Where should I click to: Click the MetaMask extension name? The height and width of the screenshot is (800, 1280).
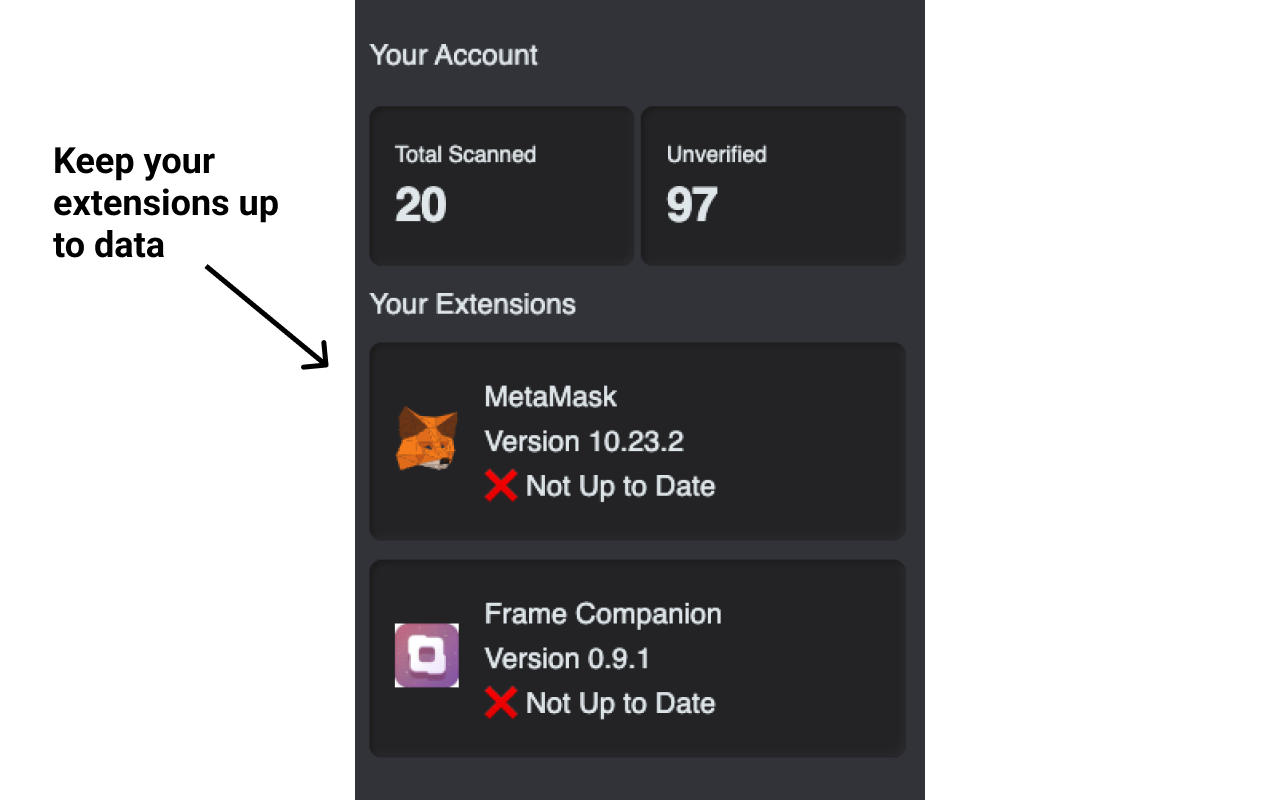pyautogui.click(x=551, y=397)
